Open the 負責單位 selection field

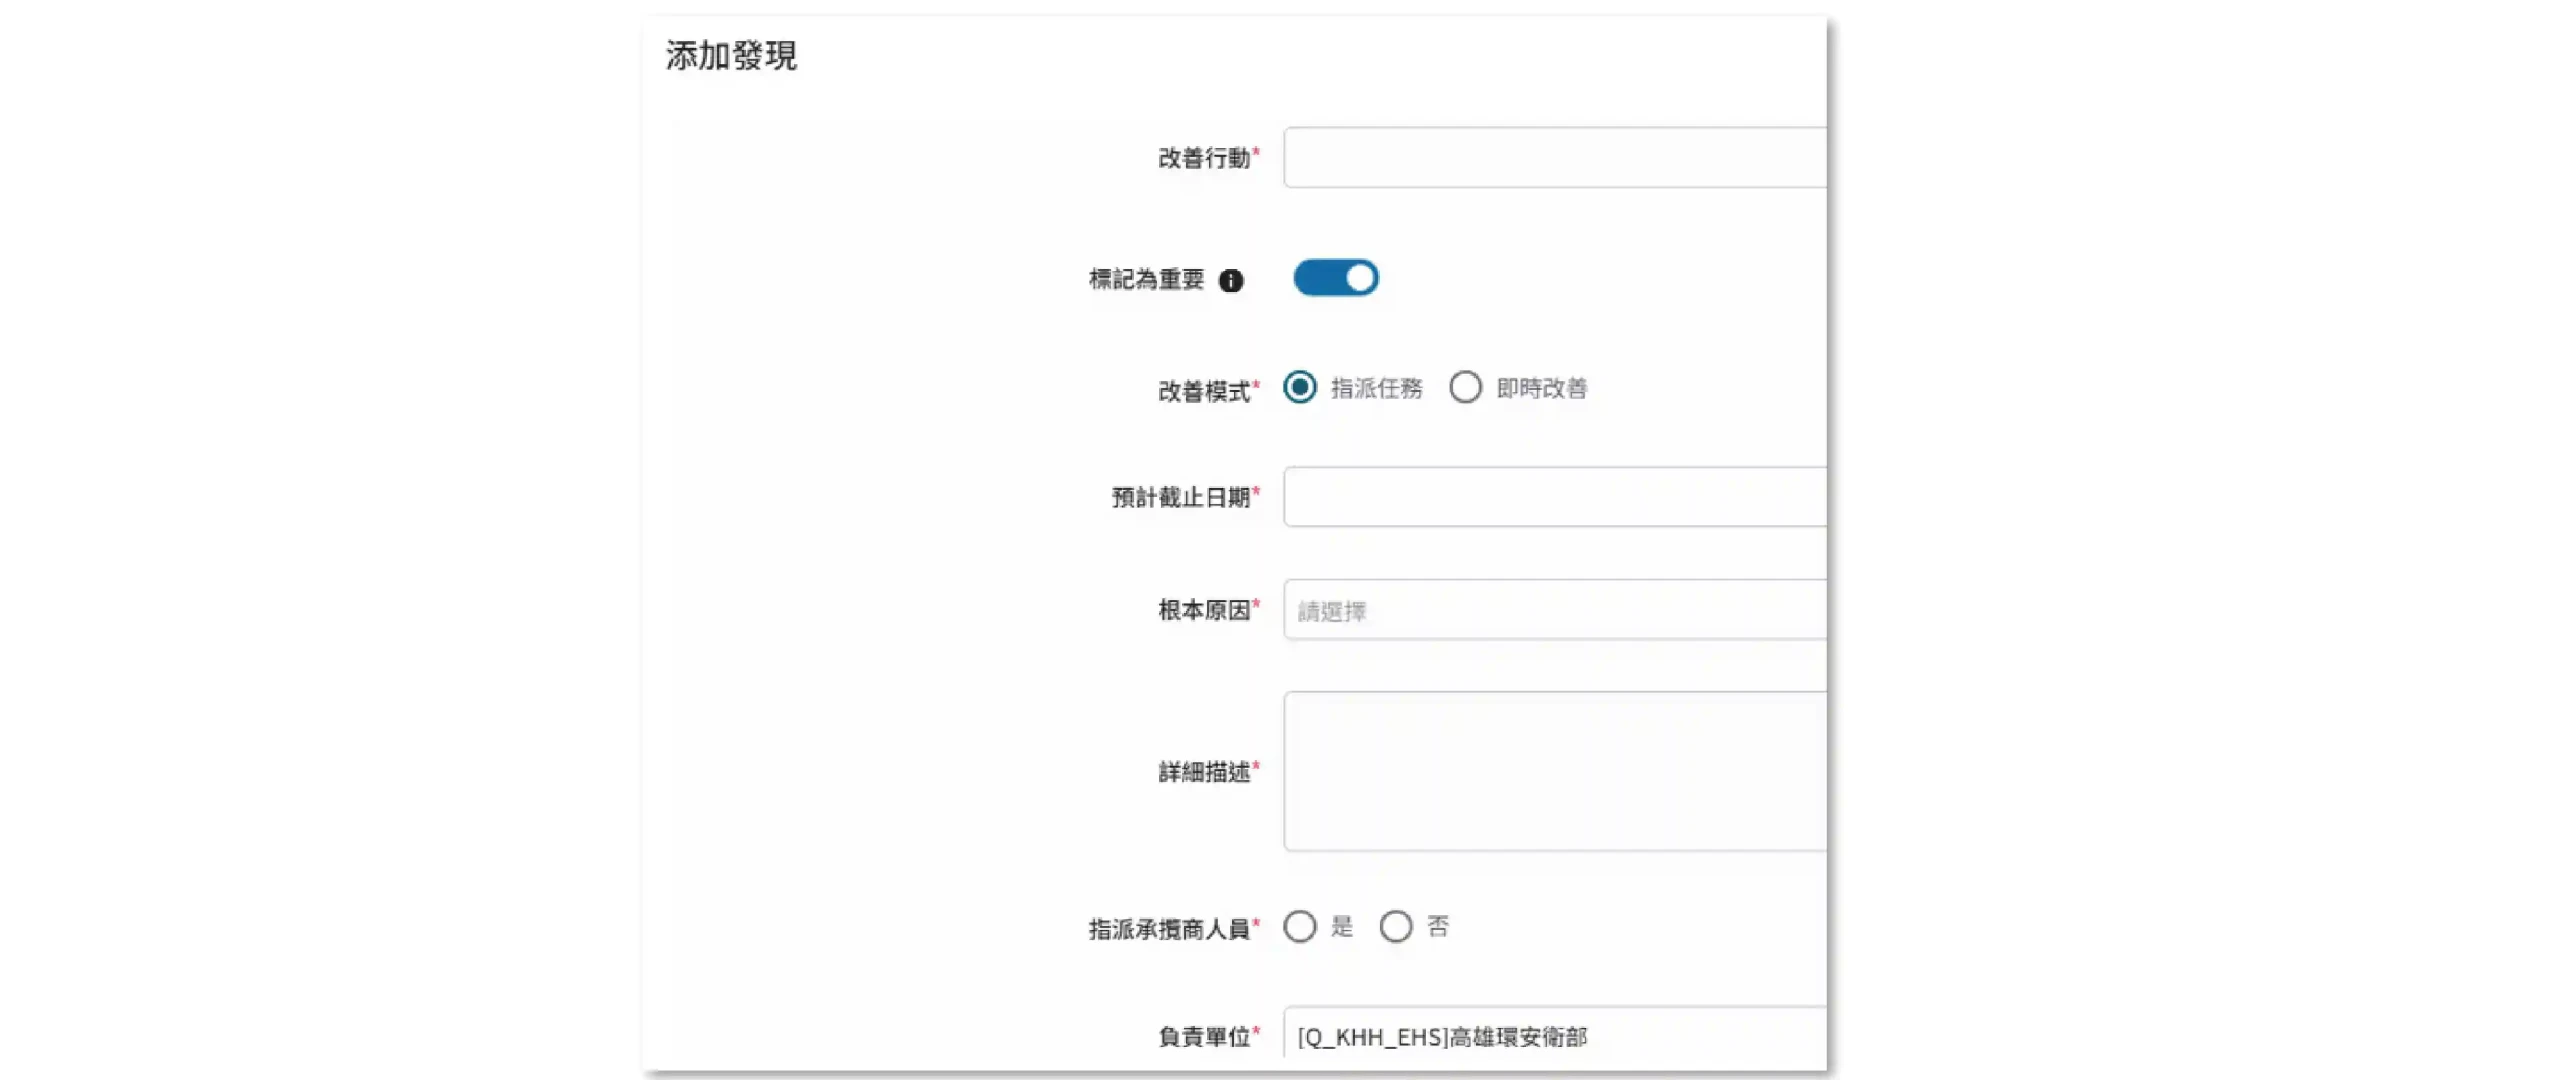[x=1555, y=1036]
